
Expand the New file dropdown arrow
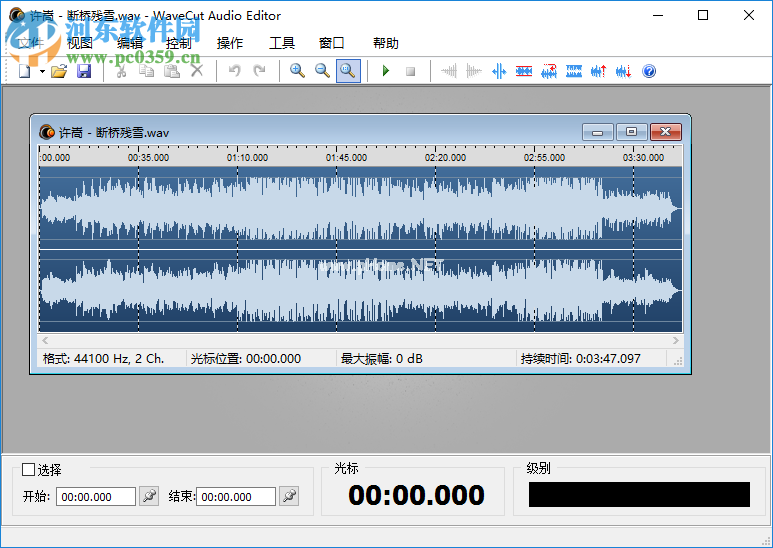[x=42, y=71]
